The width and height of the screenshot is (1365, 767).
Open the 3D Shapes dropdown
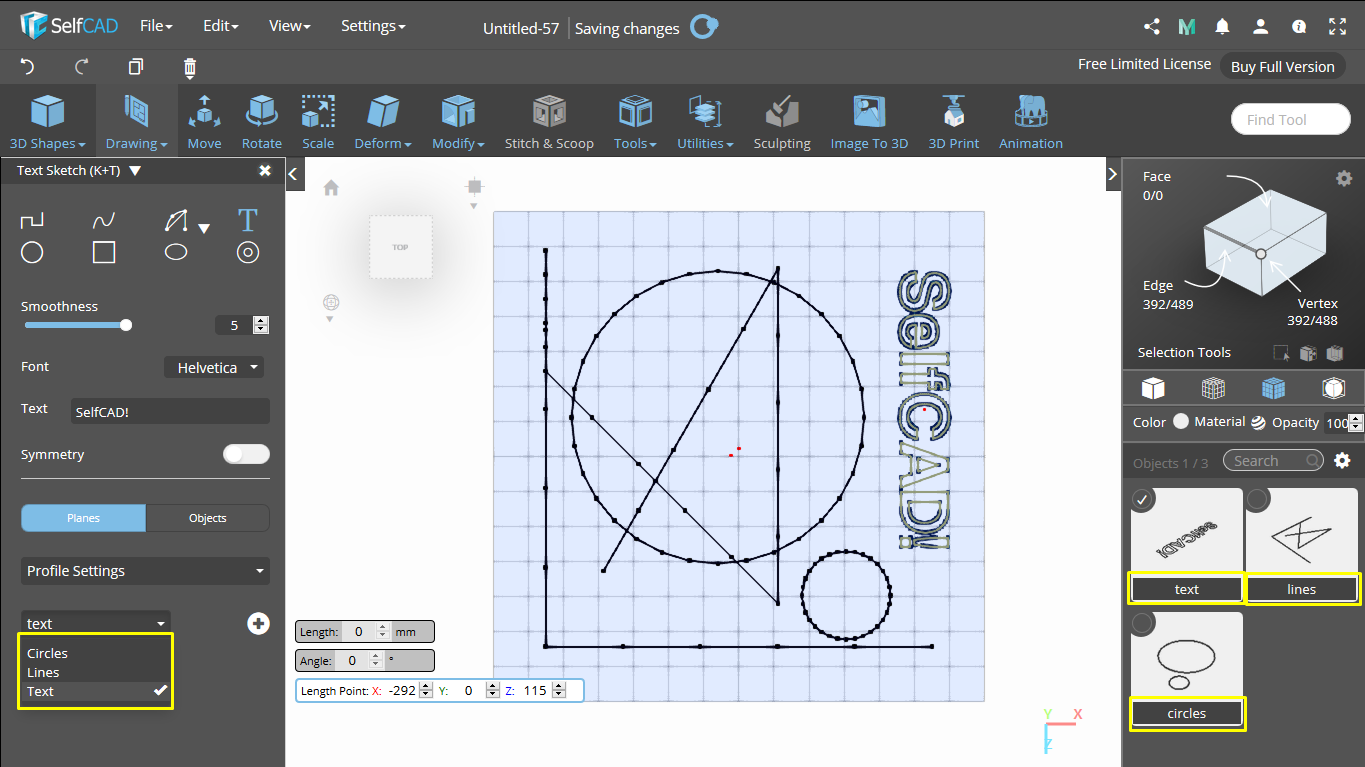click(x=47, y=123)
